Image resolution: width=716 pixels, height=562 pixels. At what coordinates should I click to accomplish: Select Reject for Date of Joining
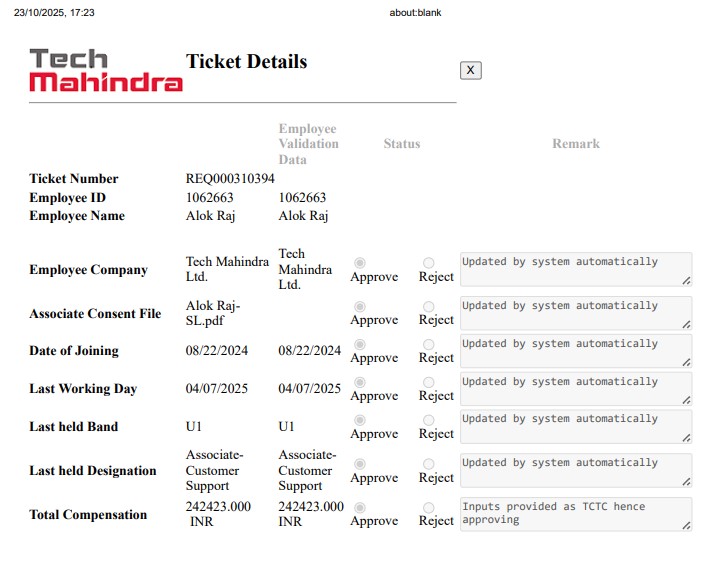(x=429, y=345)
